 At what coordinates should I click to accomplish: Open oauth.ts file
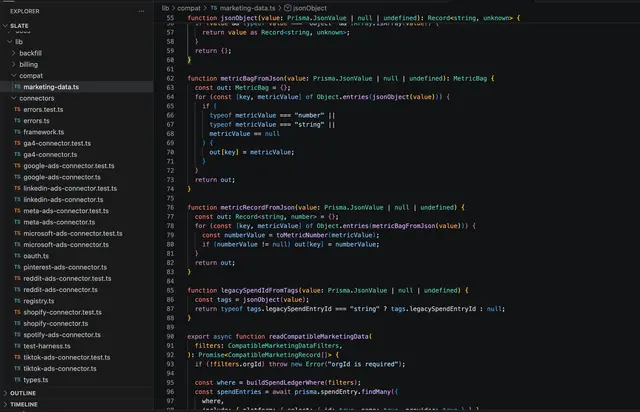(36, 256)
